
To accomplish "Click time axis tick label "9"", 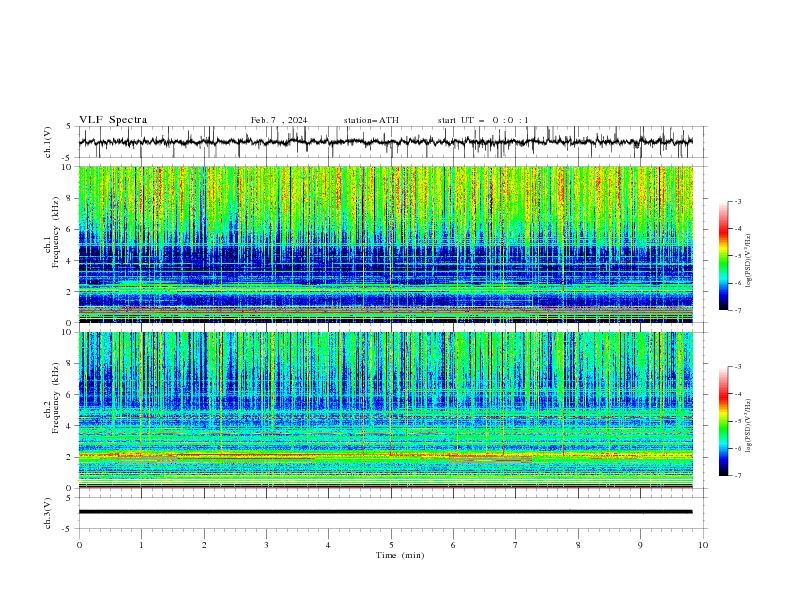I will pos(640,545).
